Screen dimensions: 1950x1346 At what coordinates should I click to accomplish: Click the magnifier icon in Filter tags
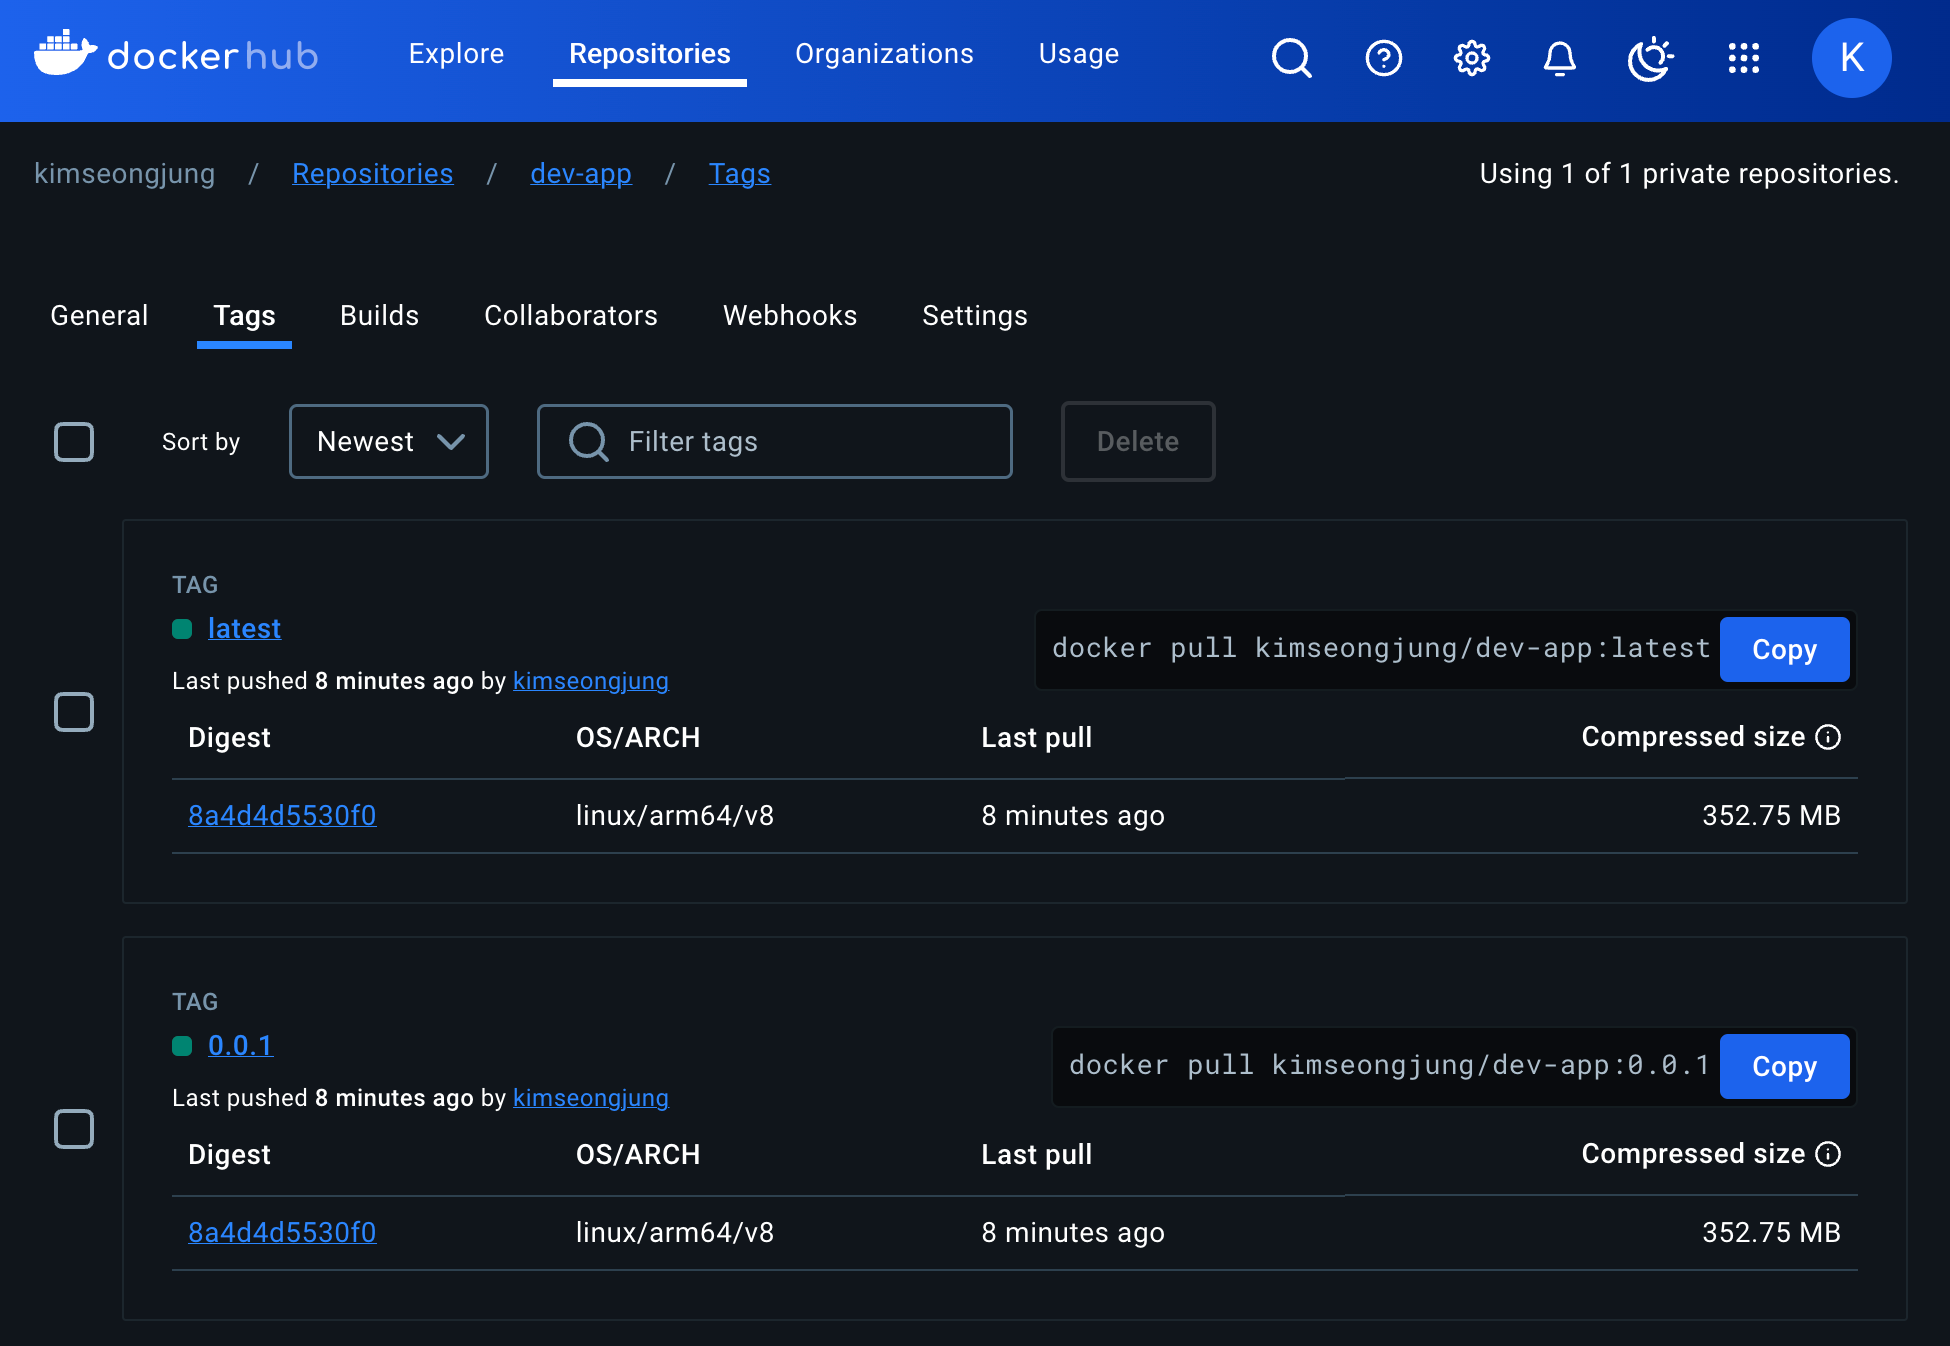coord(588,441)
